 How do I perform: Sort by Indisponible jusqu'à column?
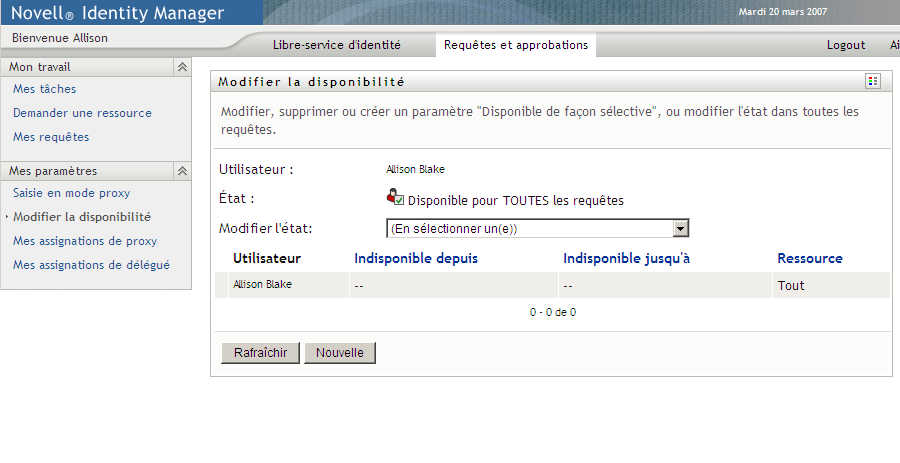(x=627, y=258)
